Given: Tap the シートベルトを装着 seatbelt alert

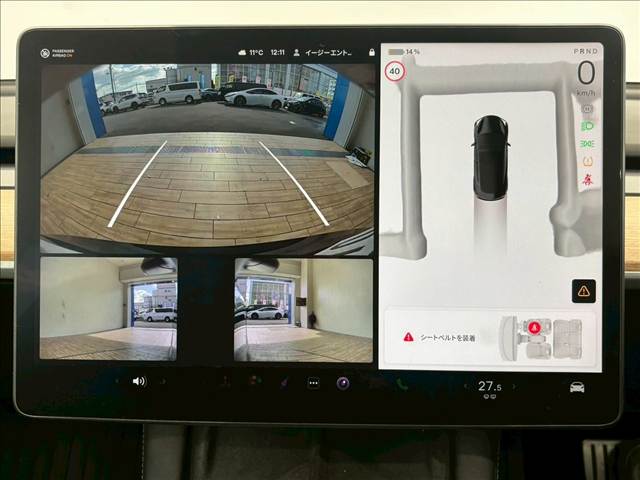Looking at the screenshot, I should [x=447, y=338].
